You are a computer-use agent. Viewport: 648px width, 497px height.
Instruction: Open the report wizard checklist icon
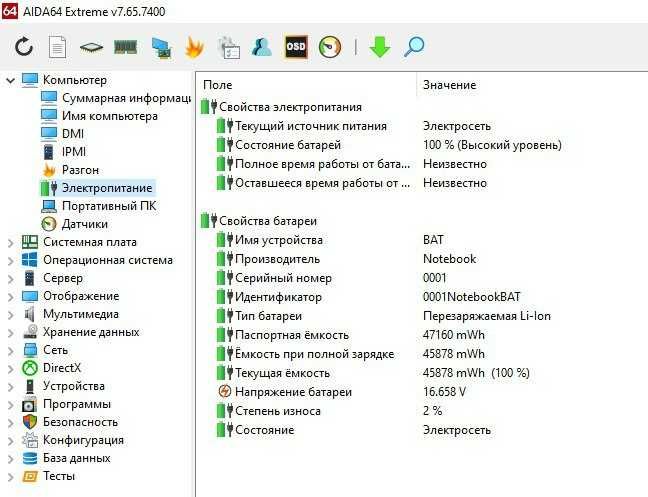pos(229,48)
